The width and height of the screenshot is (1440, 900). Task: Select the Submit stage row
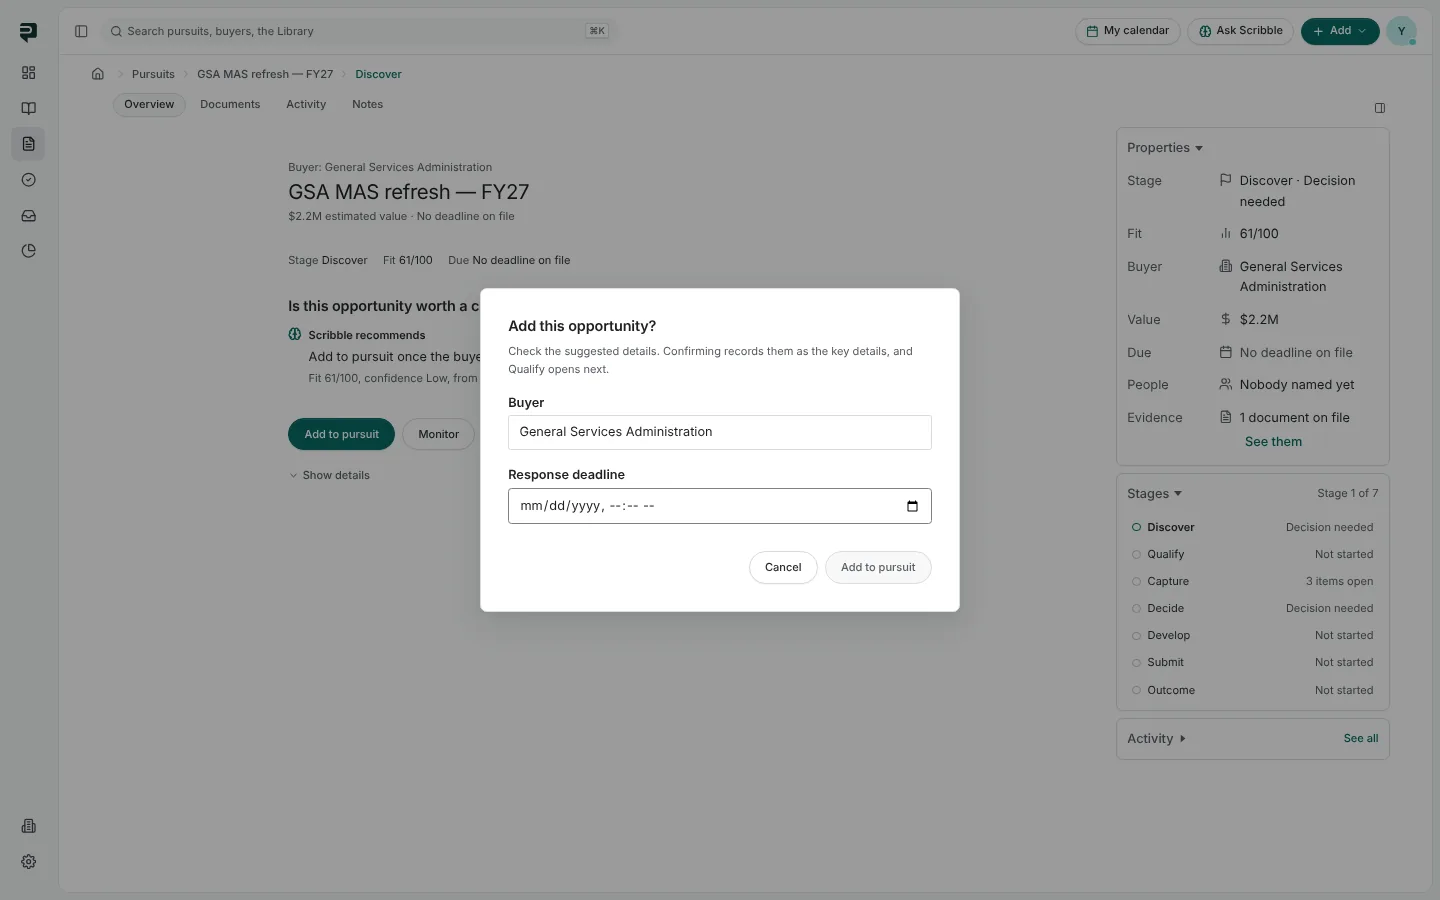click(1252, 662)
